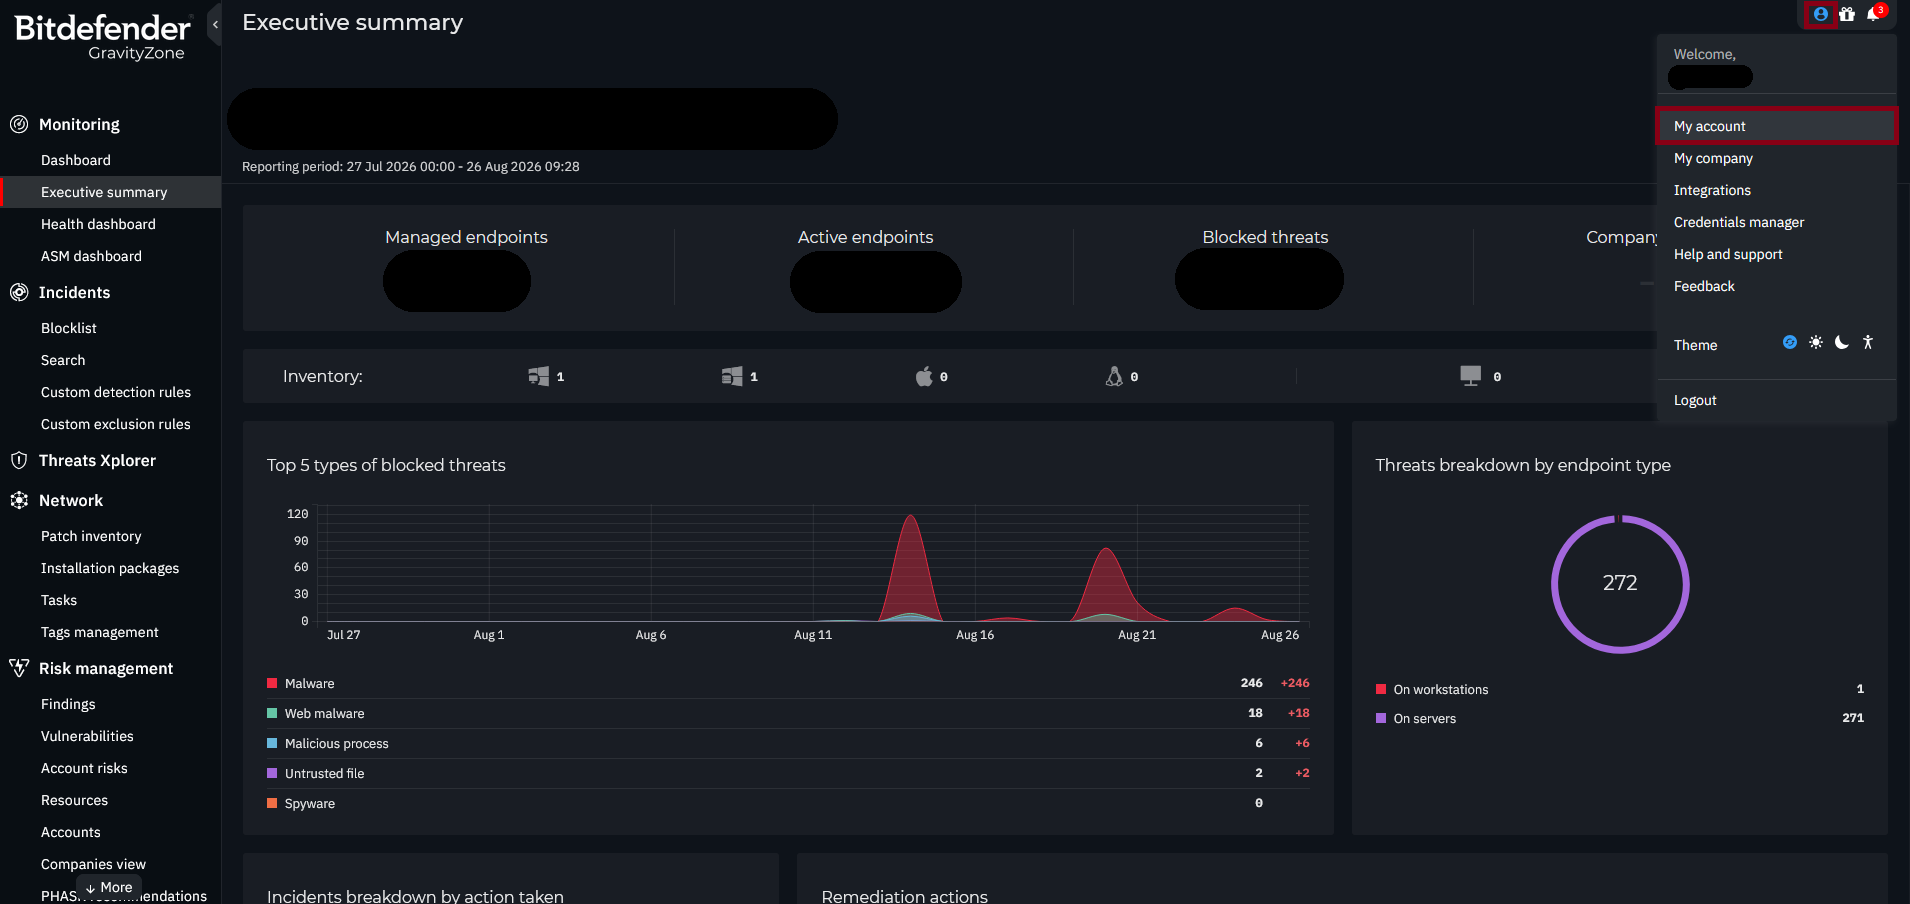Click the 272 threats donut chart
1910x904 pixels.
[1620, 584]
